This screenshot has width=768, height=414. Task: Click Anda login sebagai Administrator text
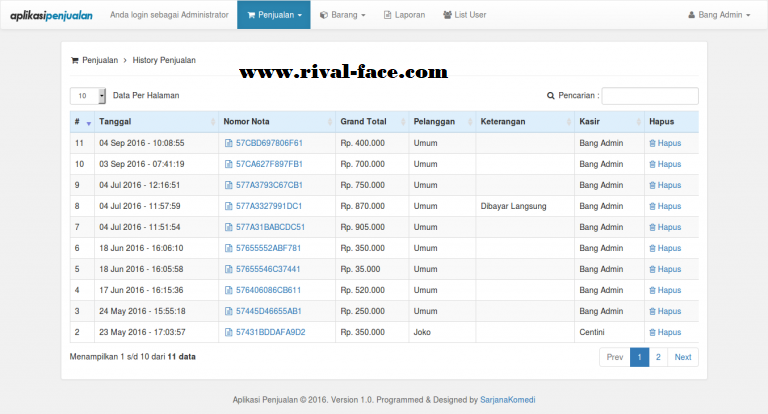point(169,15)
